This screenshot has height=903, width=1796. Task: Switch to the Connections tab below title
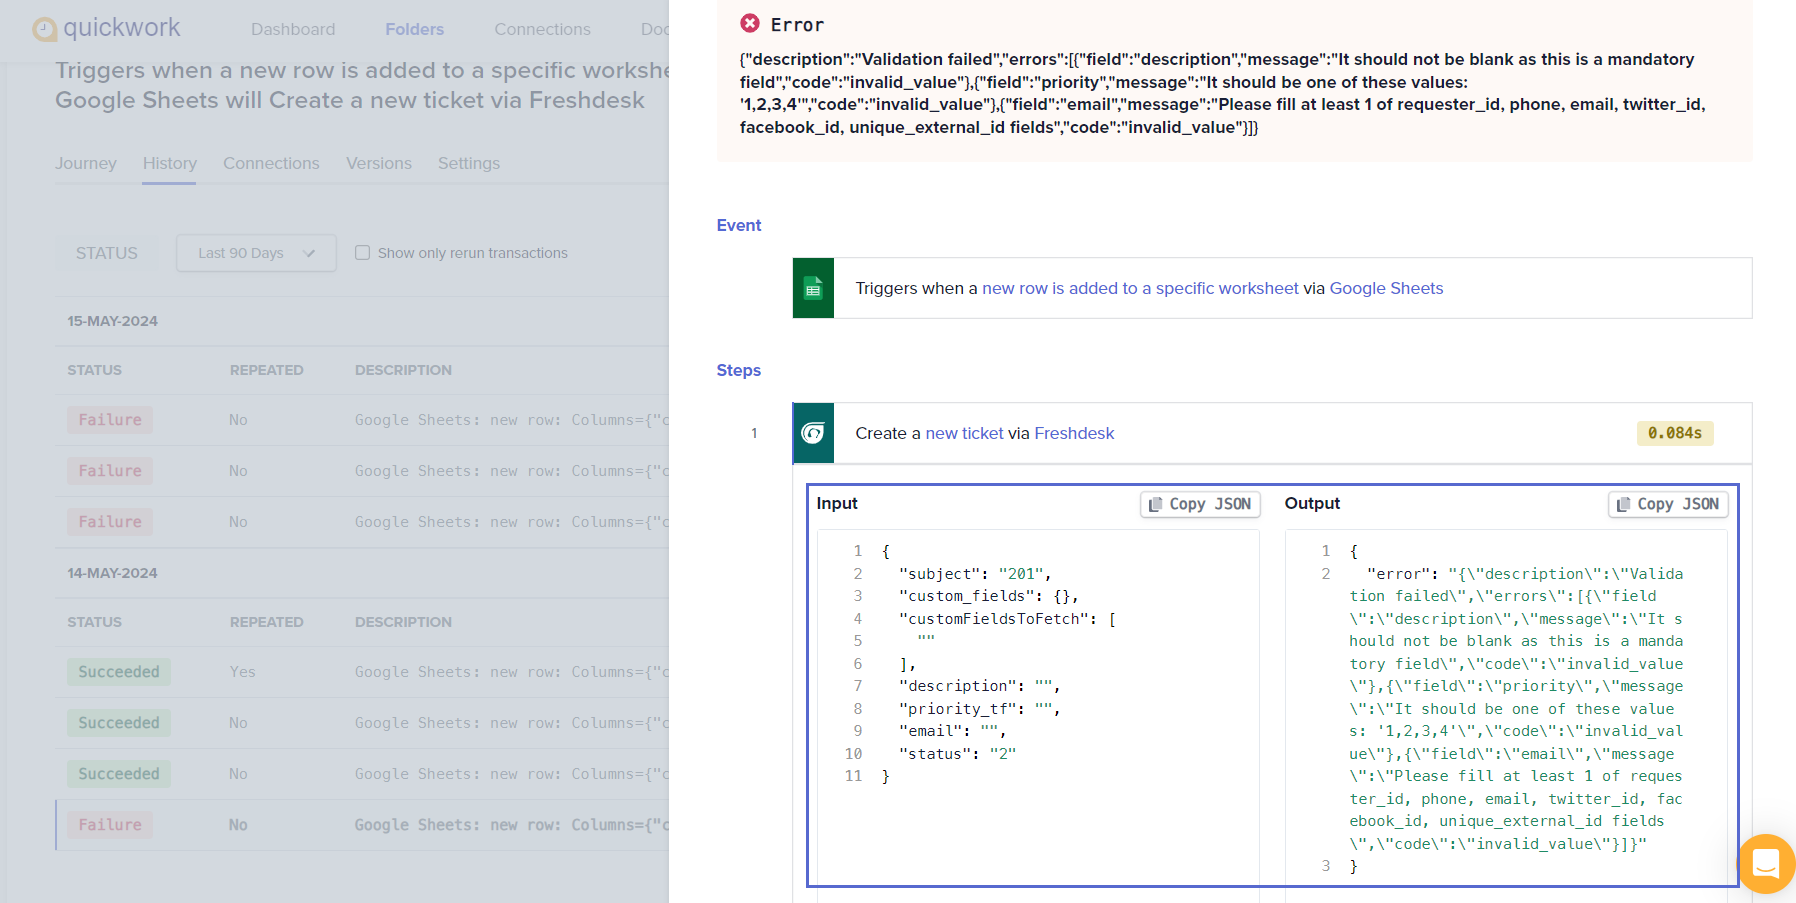point(271,163)
